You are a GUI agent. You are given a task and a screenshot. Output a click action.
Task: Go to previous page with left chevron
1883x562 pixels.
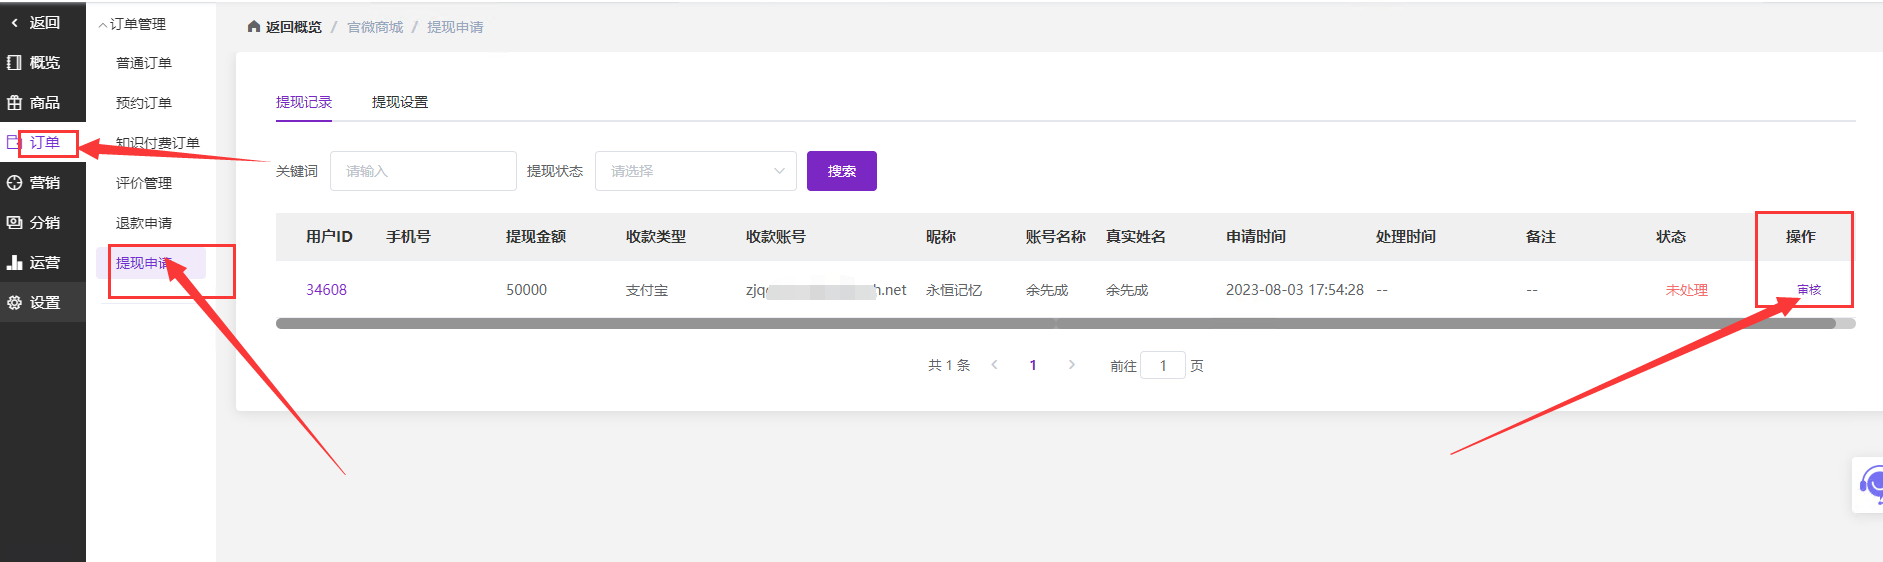994,365
